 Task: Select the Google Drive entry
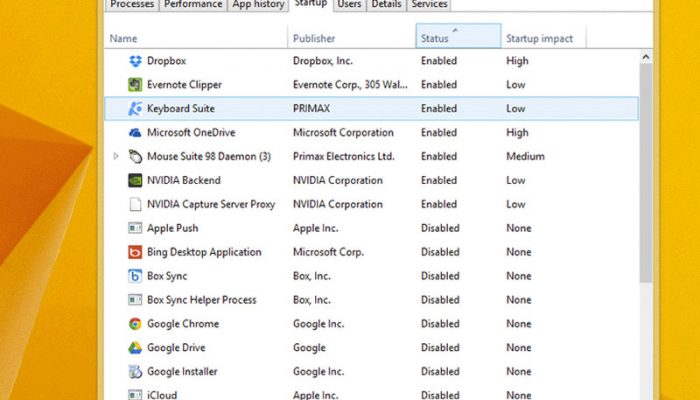(176, 347)
